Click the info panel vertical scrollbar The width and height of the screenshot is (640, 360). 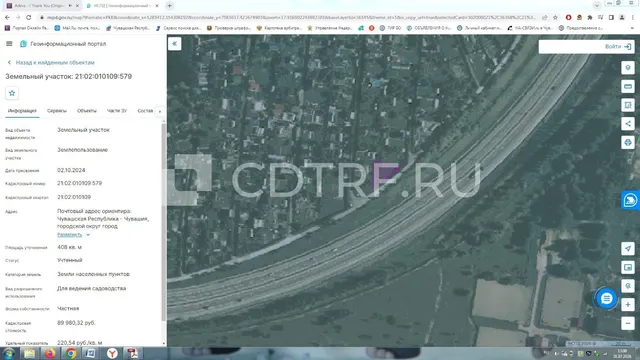coord(164,222)
